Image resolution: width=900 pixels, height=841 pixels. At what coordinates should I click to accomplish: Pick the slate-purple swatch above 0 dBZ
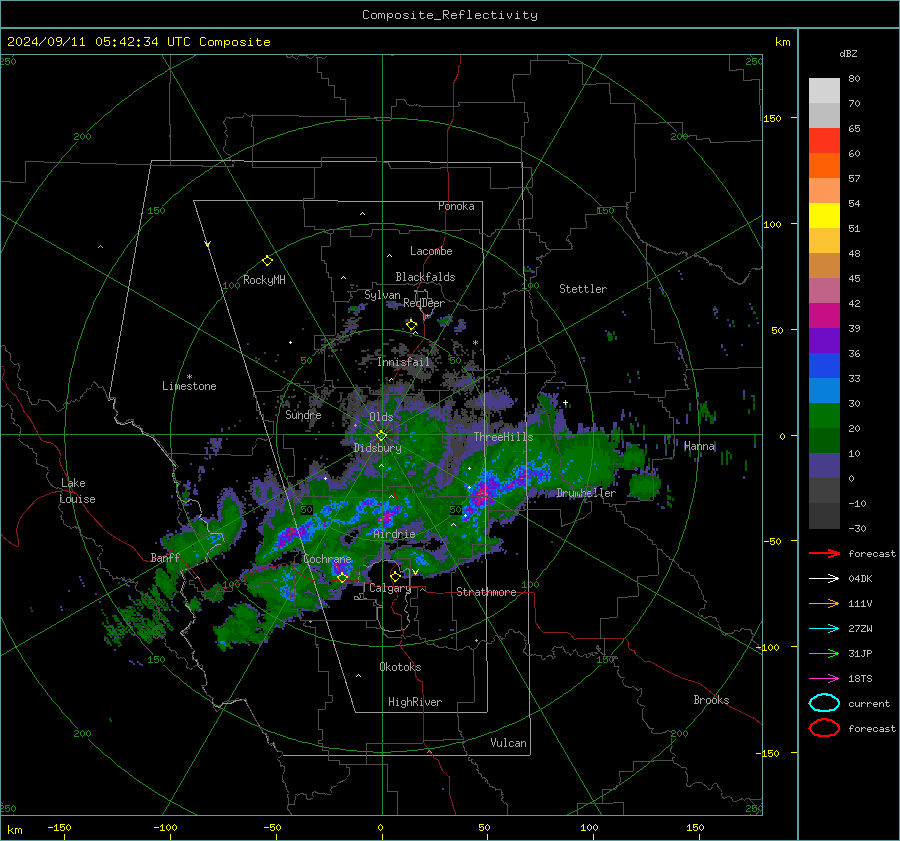click(x=824, y=466)
